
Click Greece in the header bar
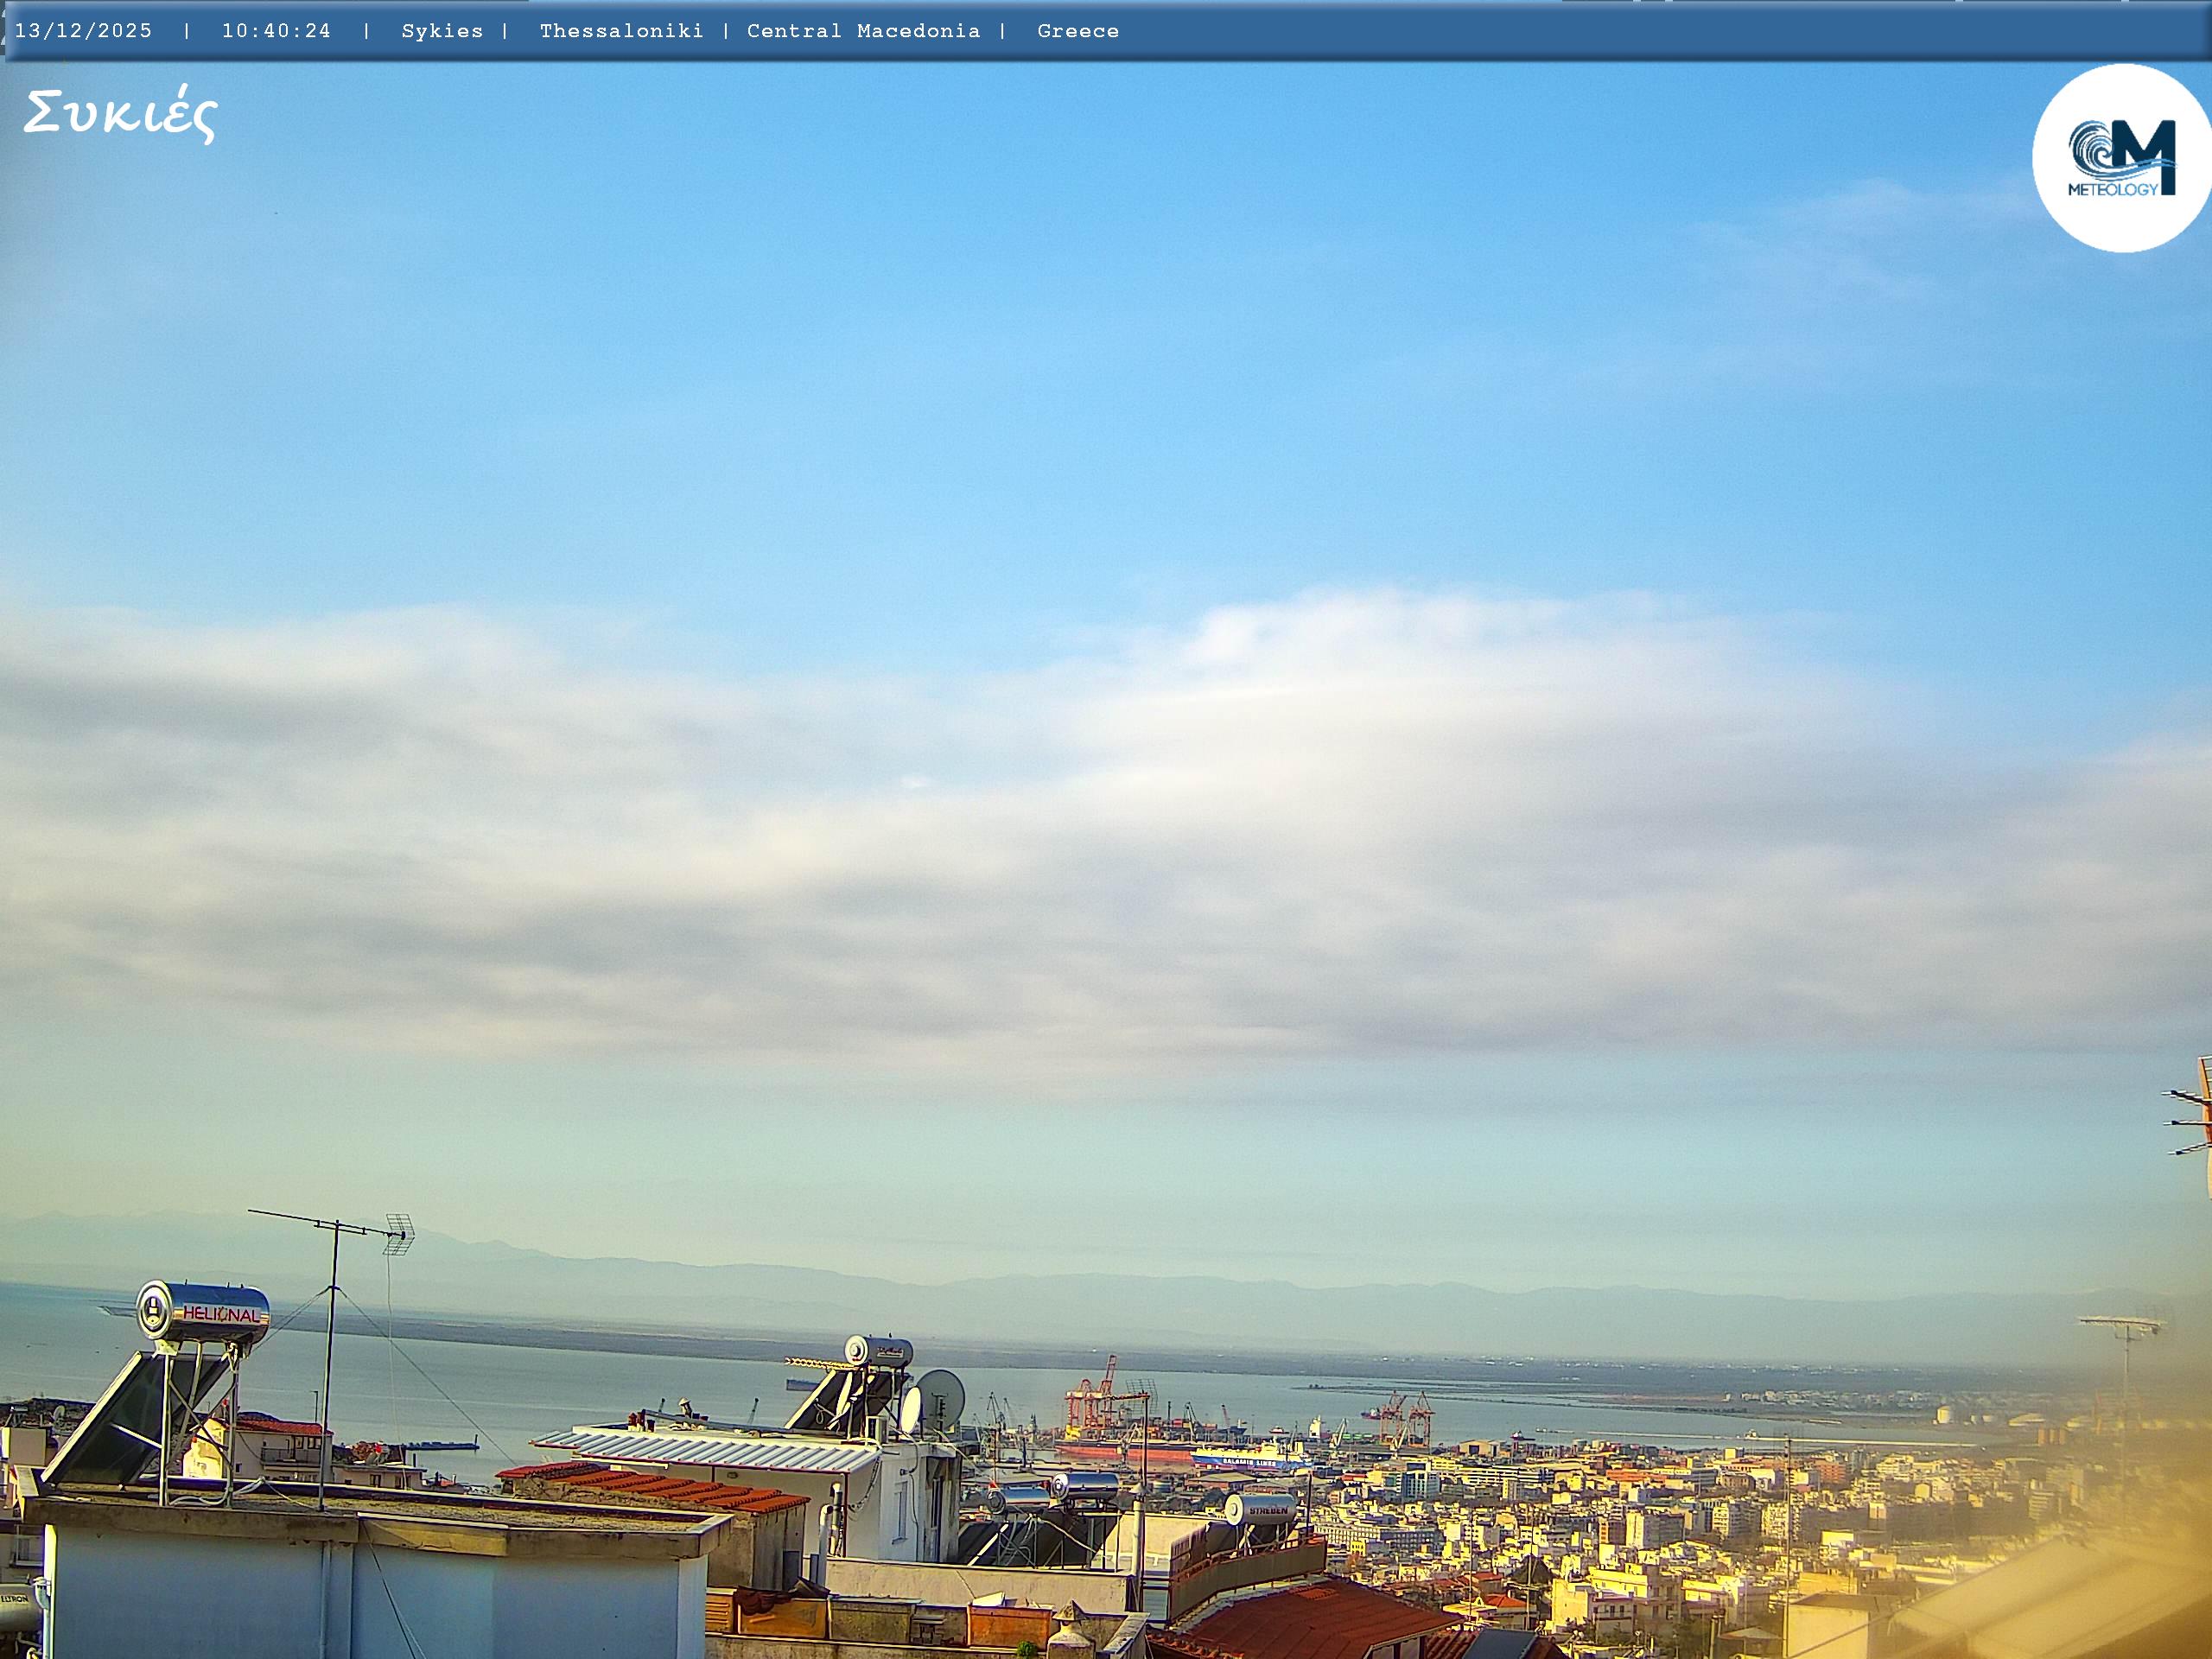pos(1078,31)
